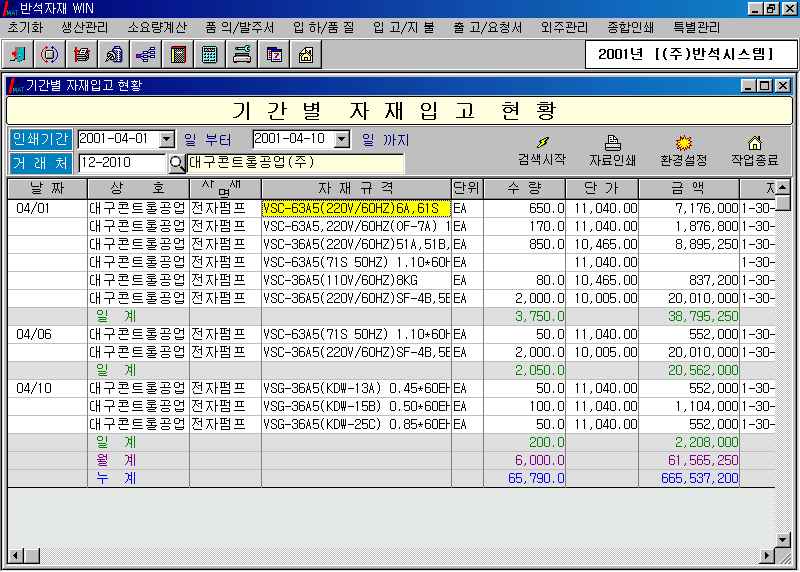Click the calendar icon in toolbar
This screenshot has width=800, height=572.
[274, 54]
